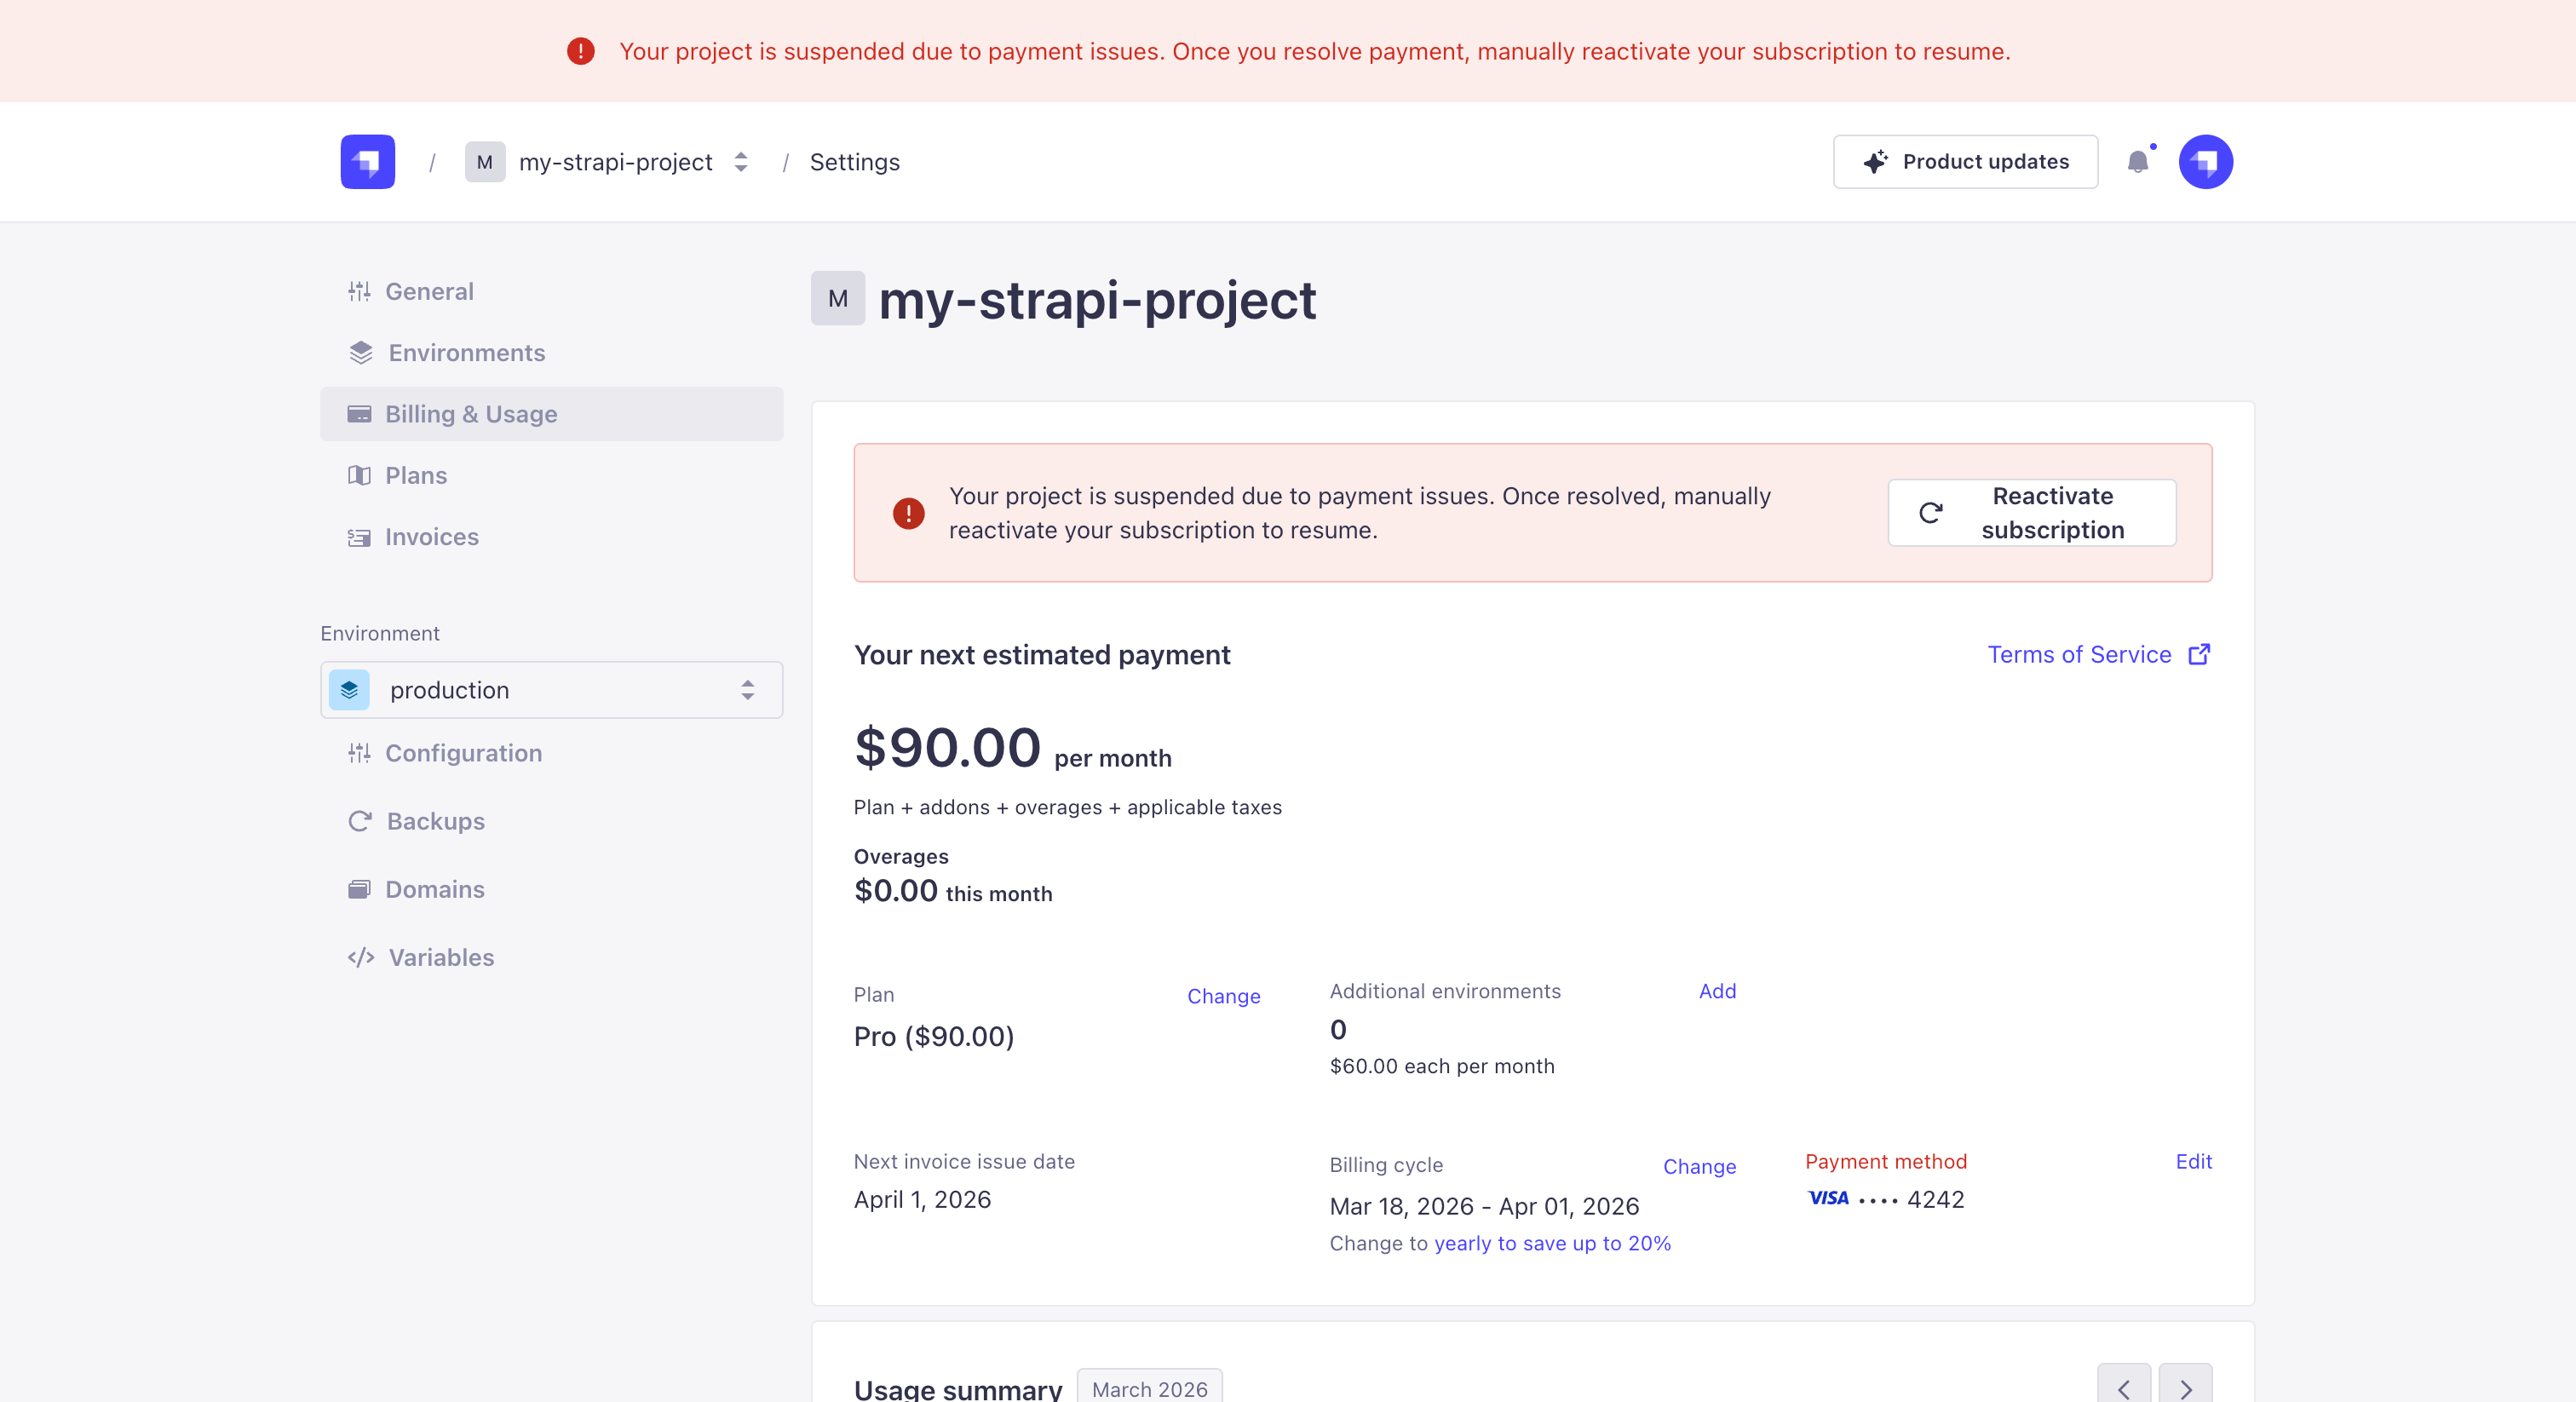Add an additional environment
2576x1402 pixels.
pos(1717,991)
